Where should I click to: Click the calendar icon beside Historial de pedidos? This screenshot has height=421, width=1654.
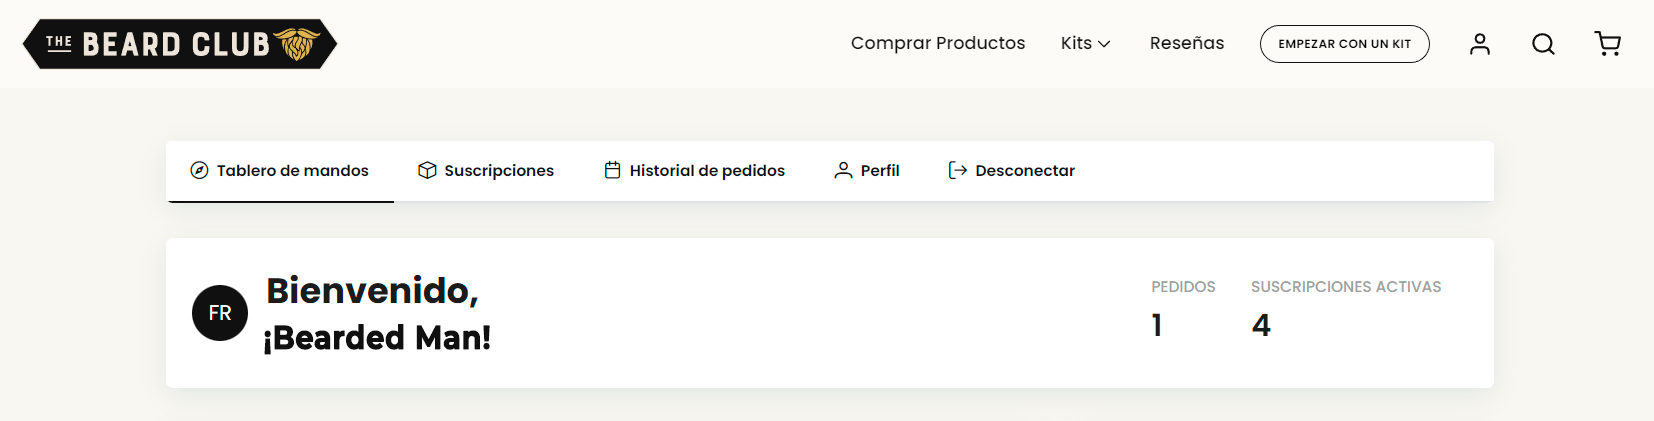612,170
